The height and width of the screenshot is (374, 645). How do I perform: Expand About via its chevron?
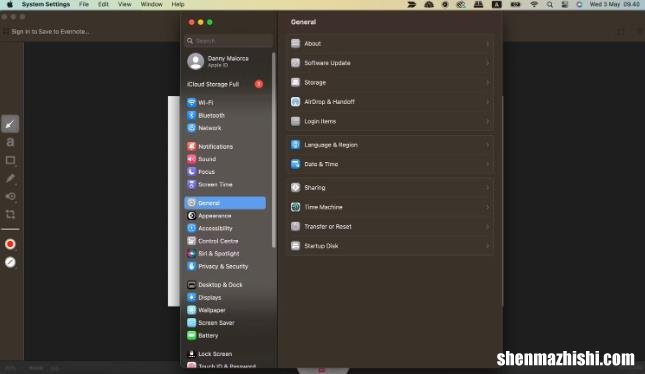click(x=487, y=44)
